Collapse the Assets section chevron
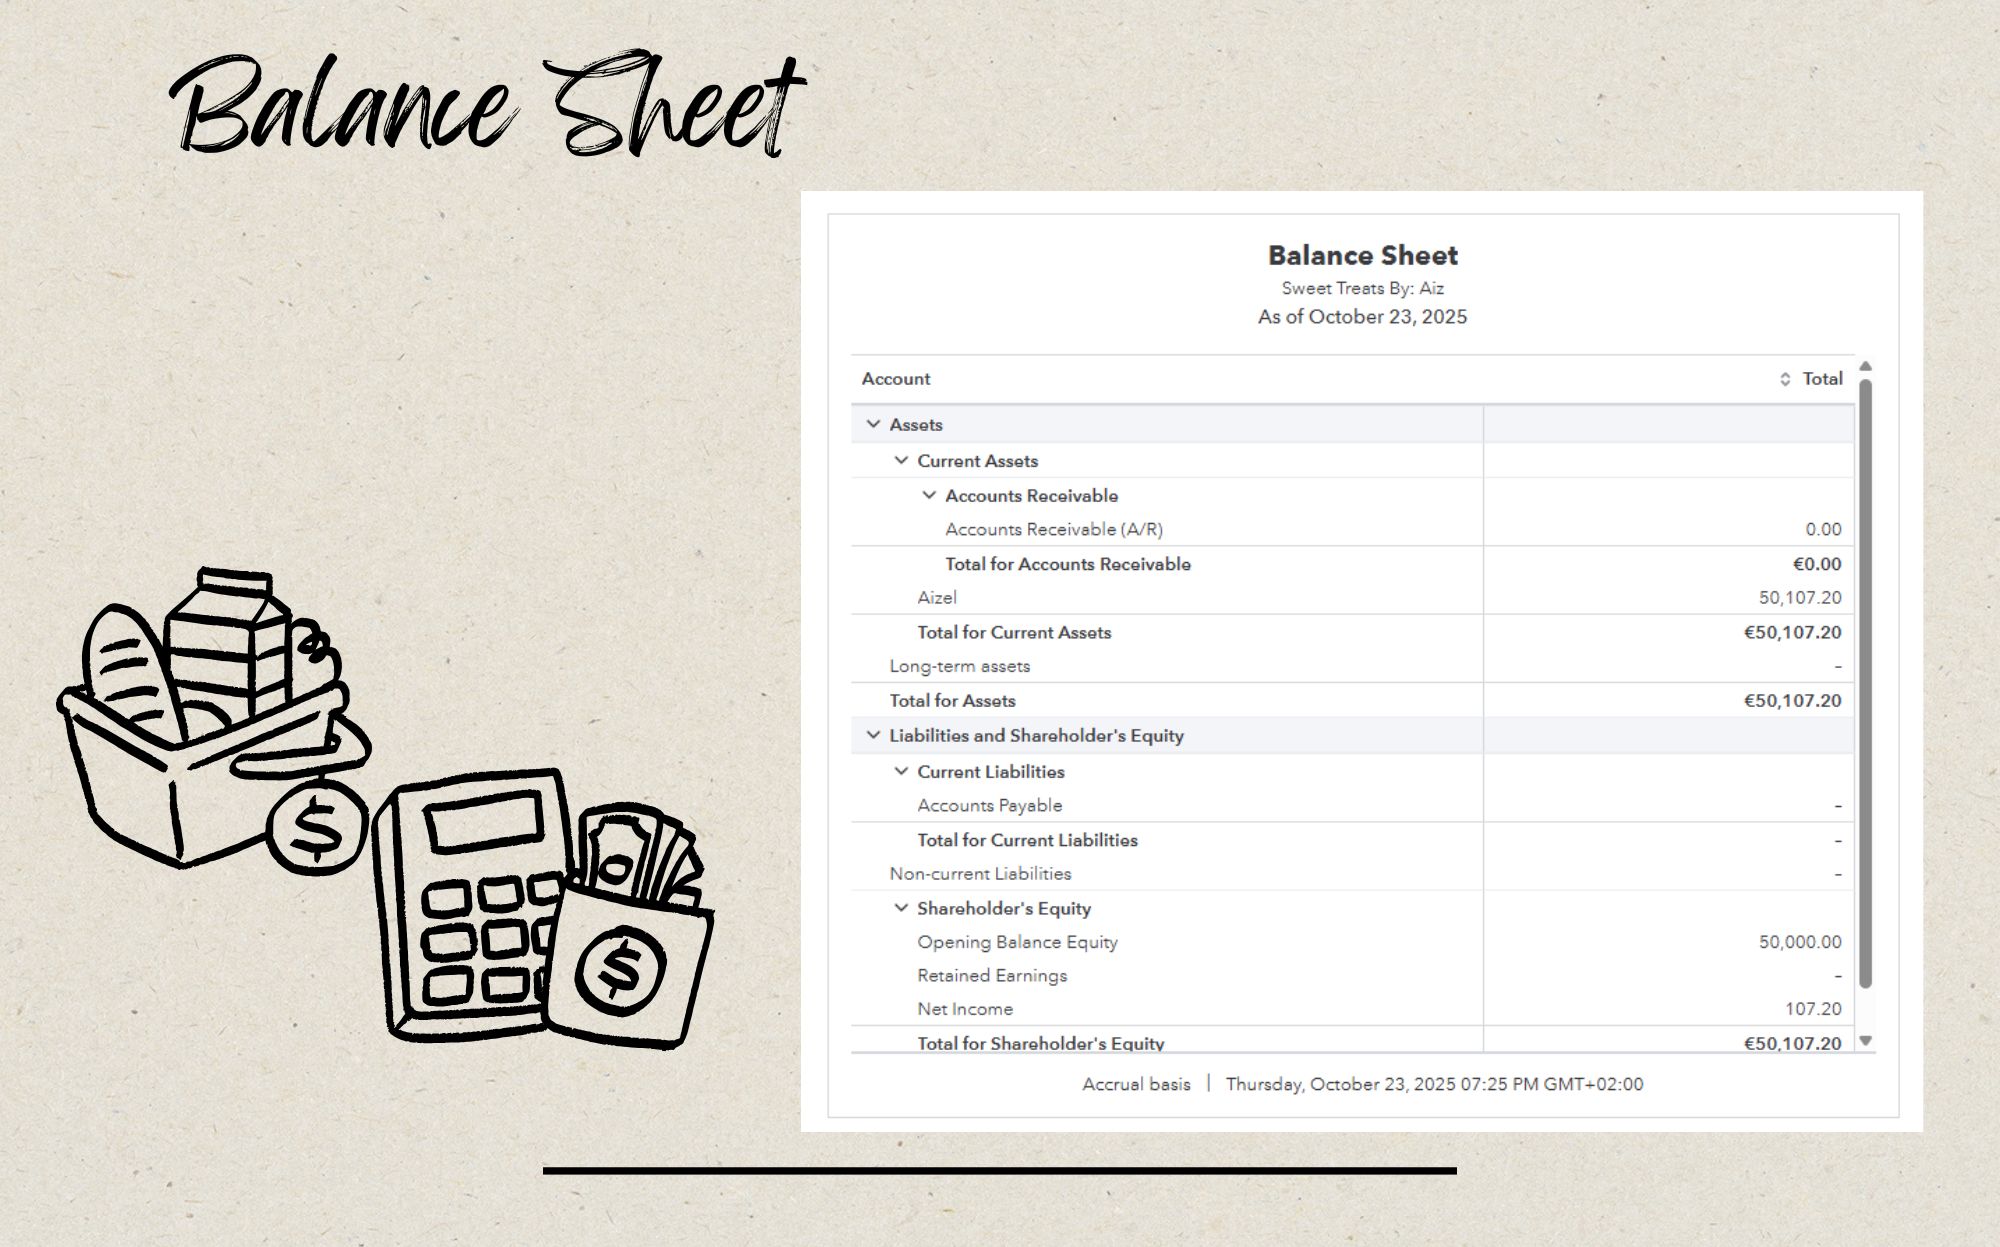The image size is (2000, 1247). click(873, 424)
